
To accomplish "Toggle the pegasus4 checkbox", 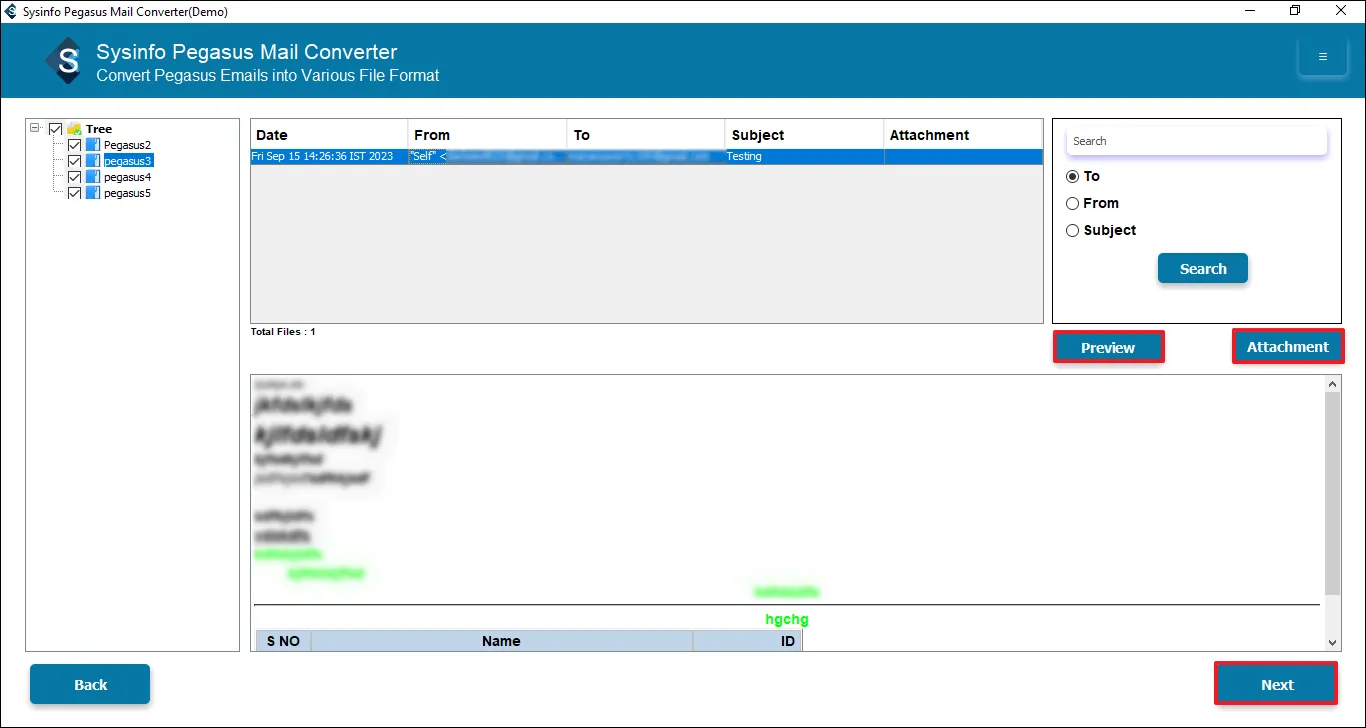I will click(74, 177).
